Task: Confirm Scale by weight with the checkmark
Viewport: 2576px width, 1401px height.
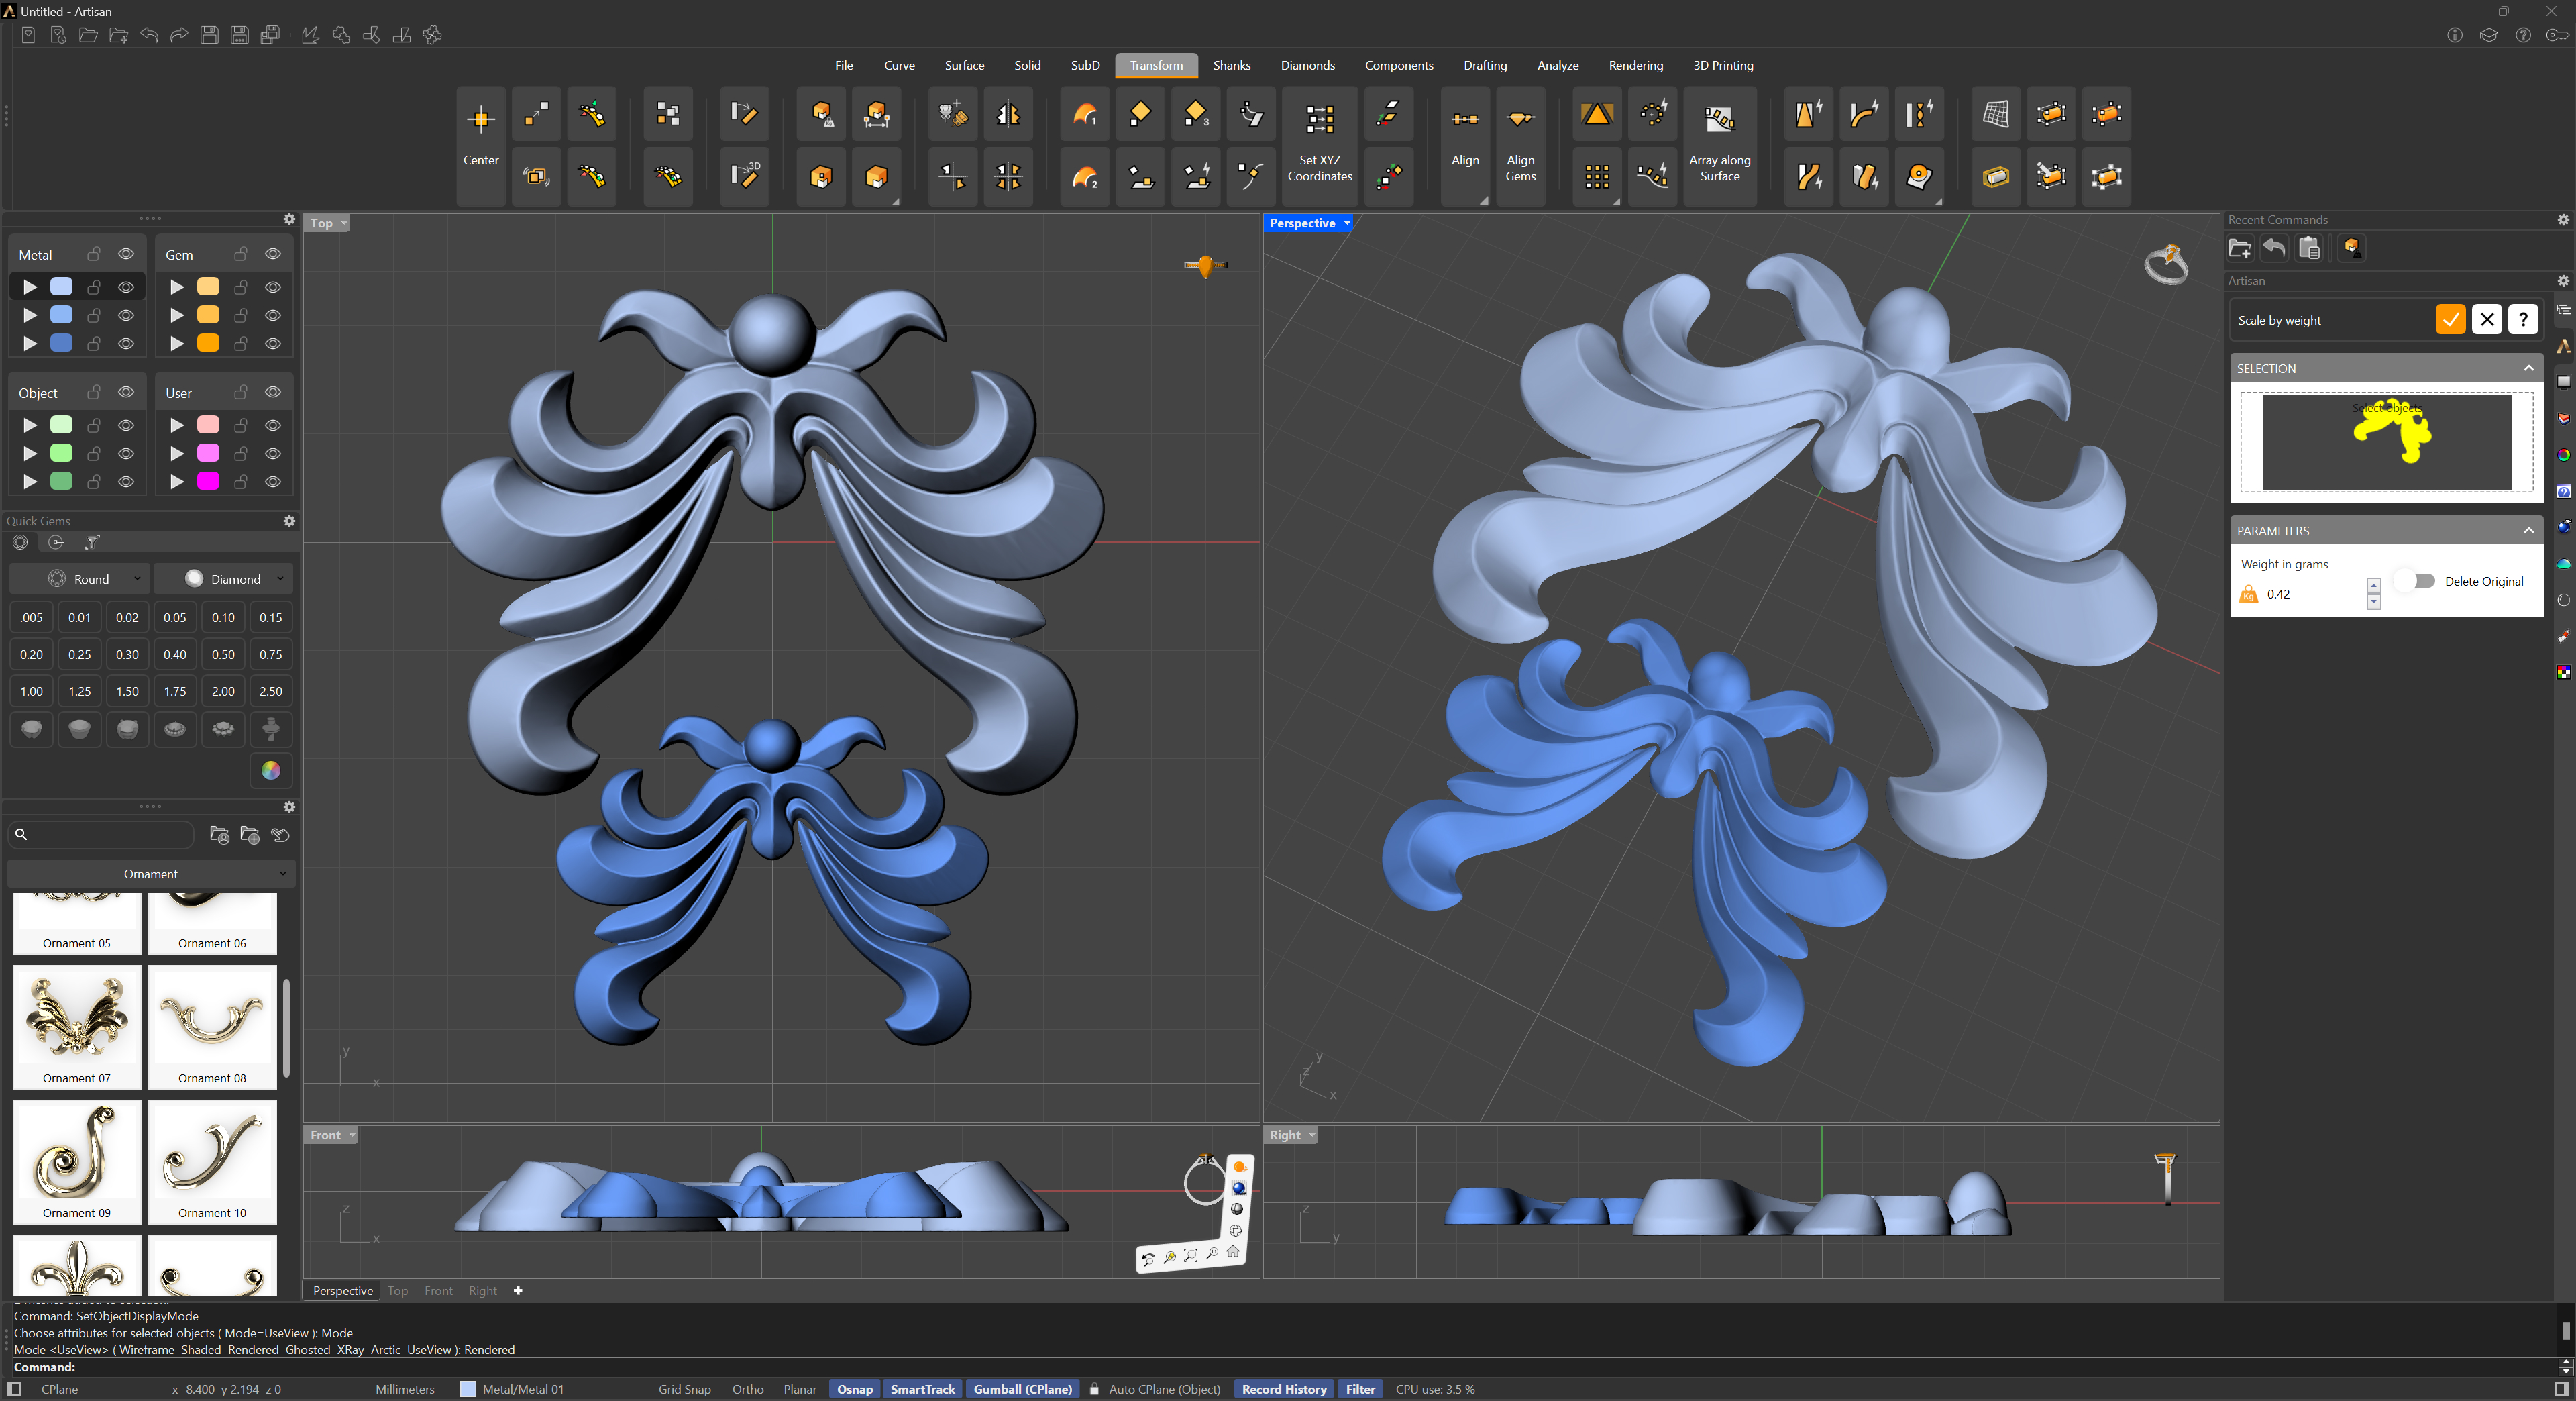Action: pyautogui.click(x=2450, y=320)
